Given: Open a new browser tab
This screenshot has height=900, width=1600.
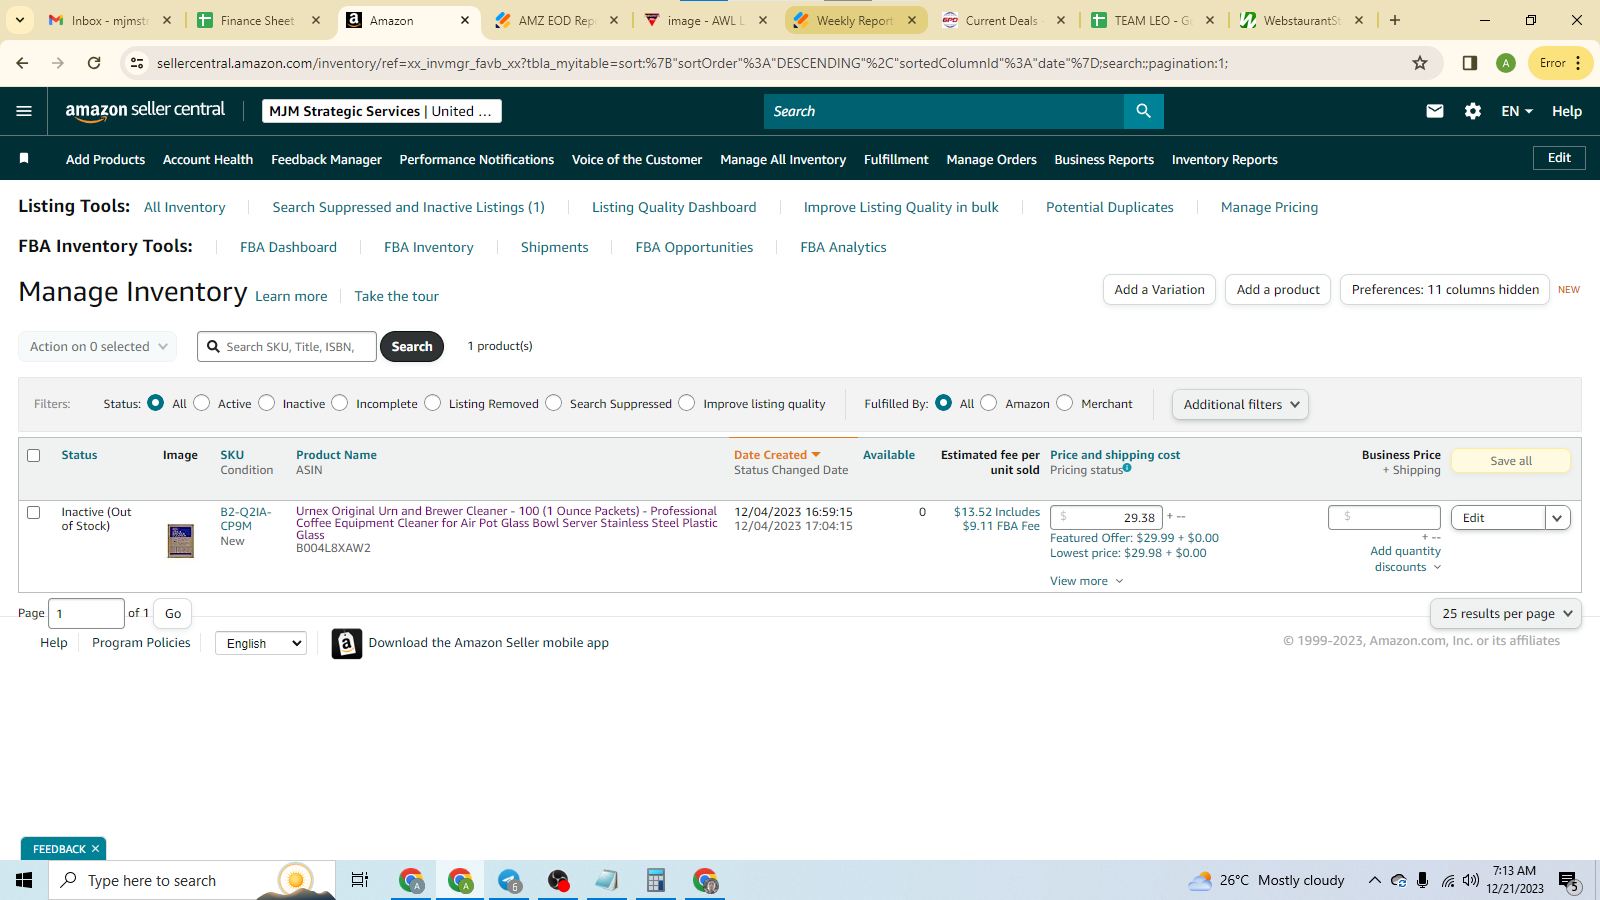Looking at the screenshot, I should click(x=1395, y=20).
